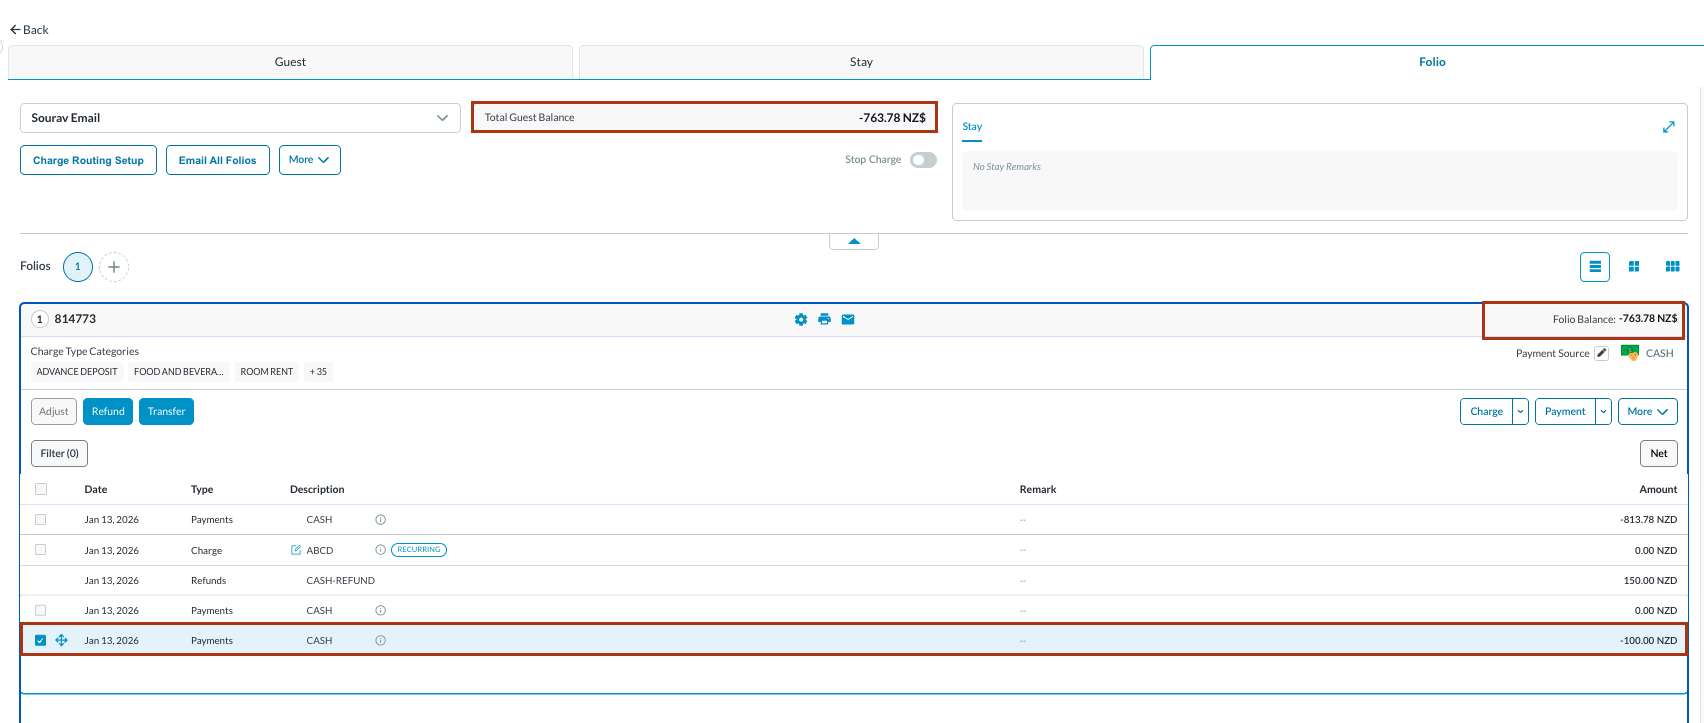Switch to two-column grid view

tap(1634, 267)
